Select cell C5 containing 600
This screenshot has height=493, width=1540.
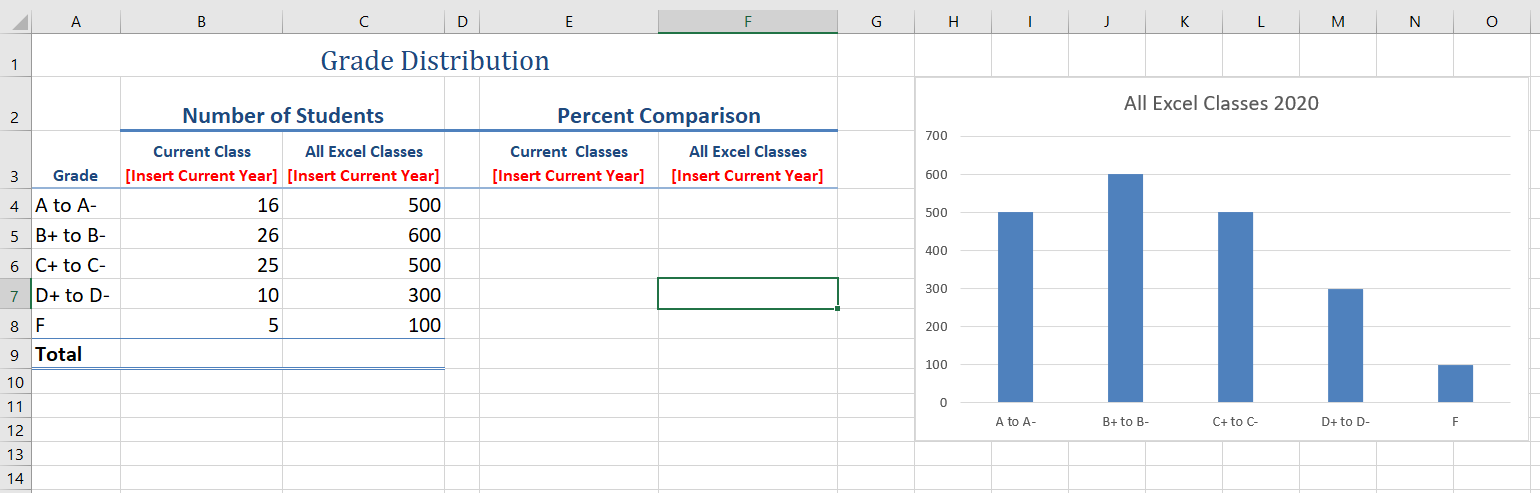click(363, 236)
